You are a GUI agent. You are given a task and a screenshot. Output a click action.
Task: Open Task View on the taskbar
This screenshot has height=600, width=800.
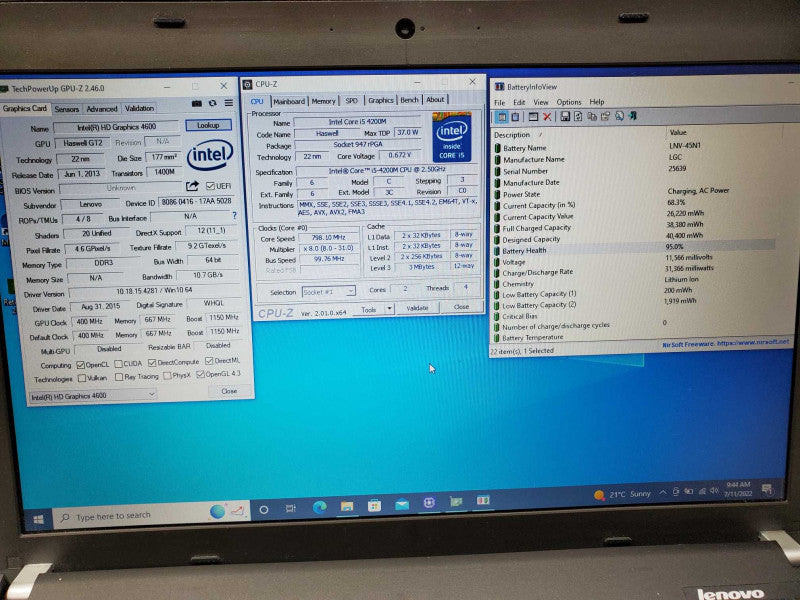tap(291, 509)
